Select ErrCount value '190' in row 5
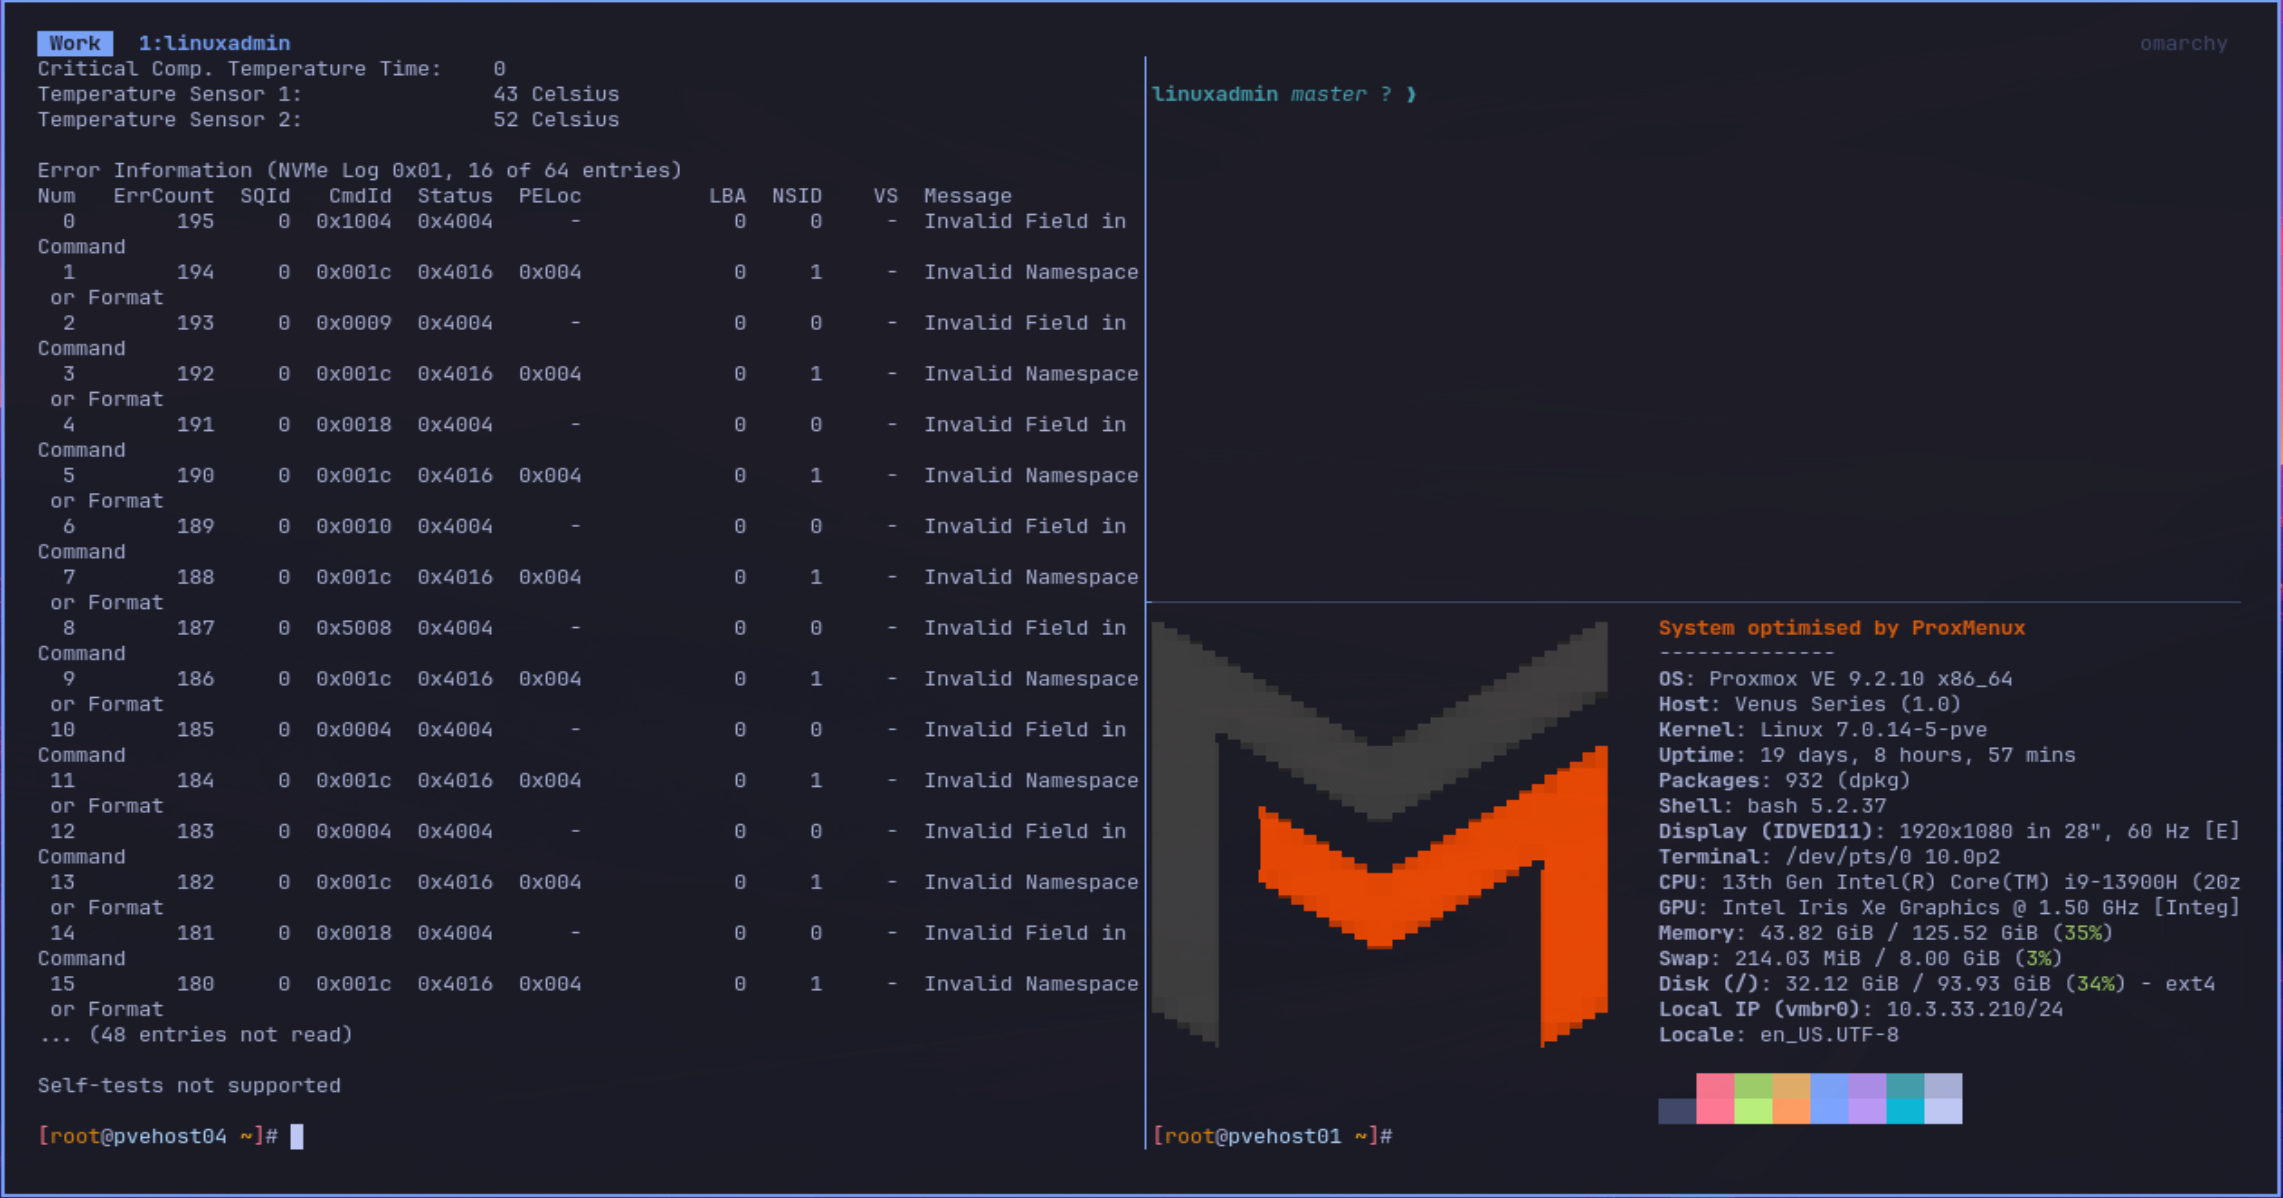The image size is (2283, 1198). (196, 475)
